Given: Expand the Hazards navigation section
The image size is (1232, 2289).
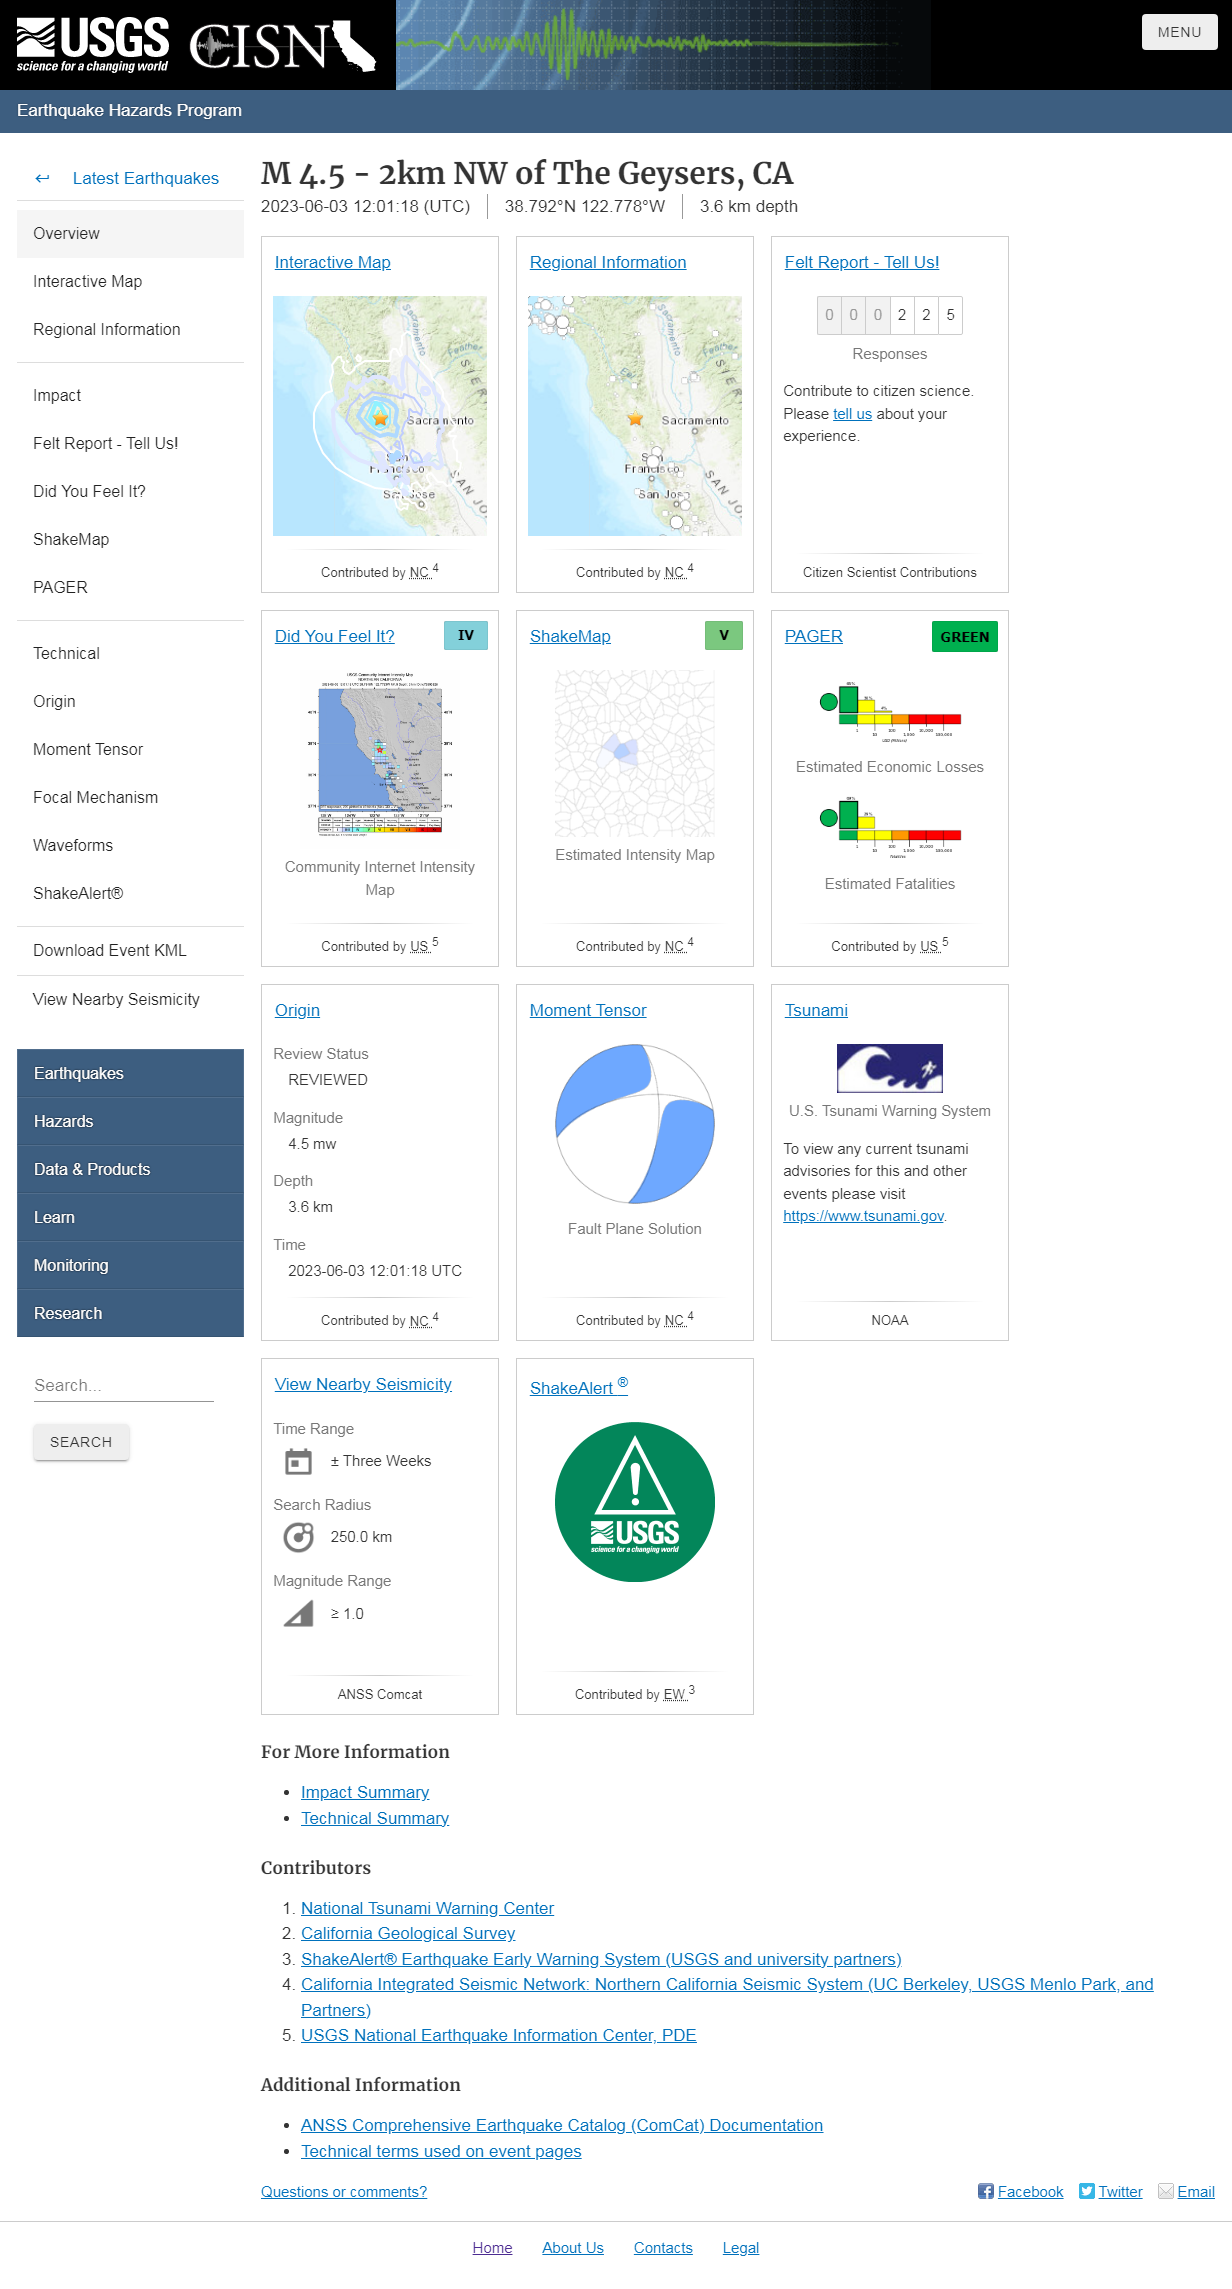Looking at the screenshot, I should (x=64, y=1121).
